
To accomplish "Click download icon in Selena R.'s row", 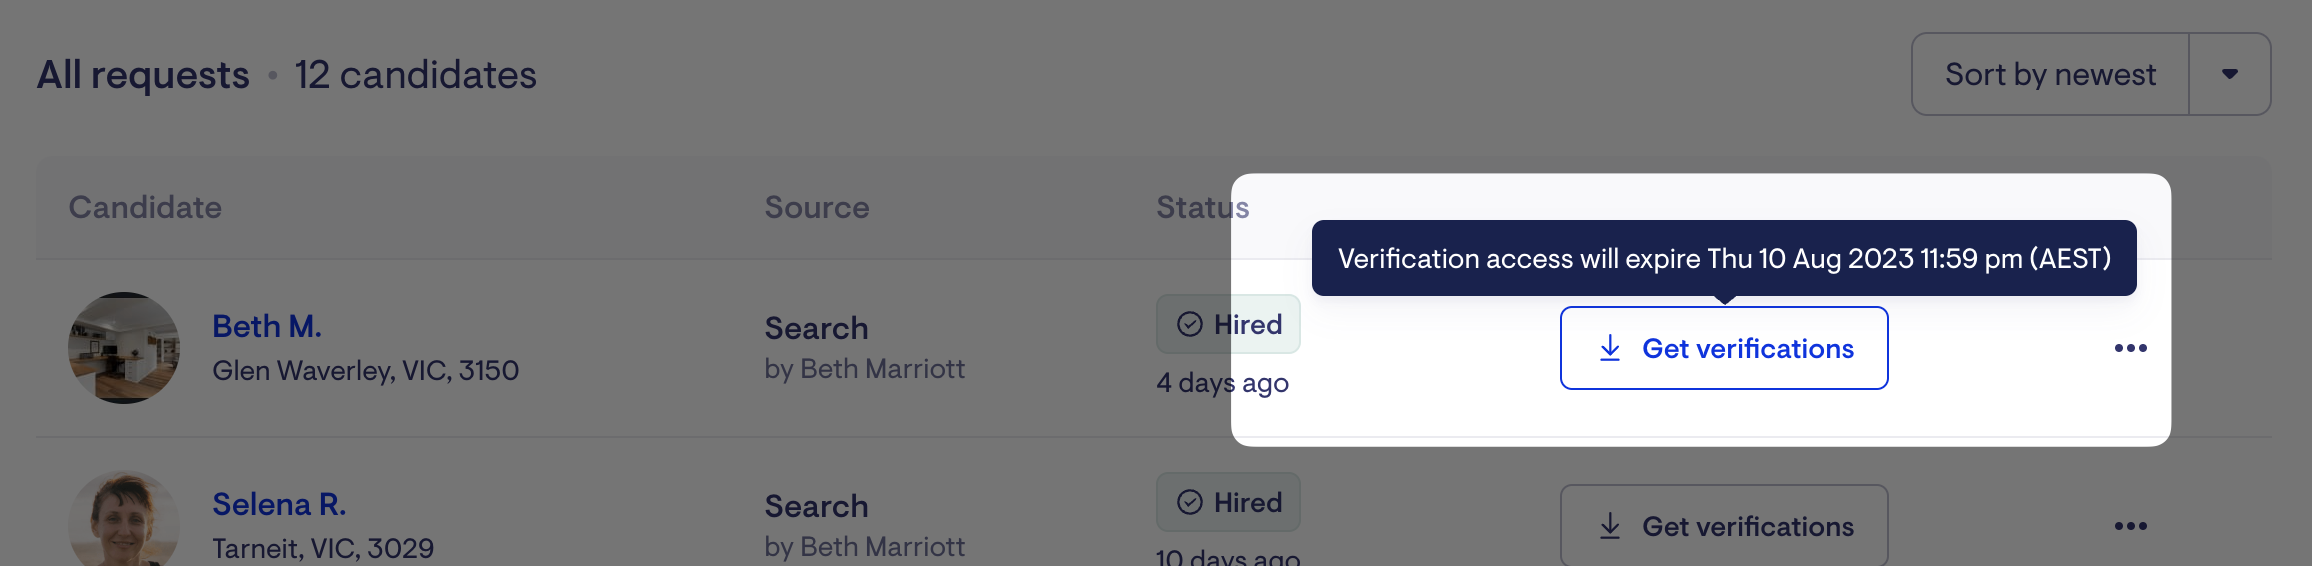I will coord(1610,526).
